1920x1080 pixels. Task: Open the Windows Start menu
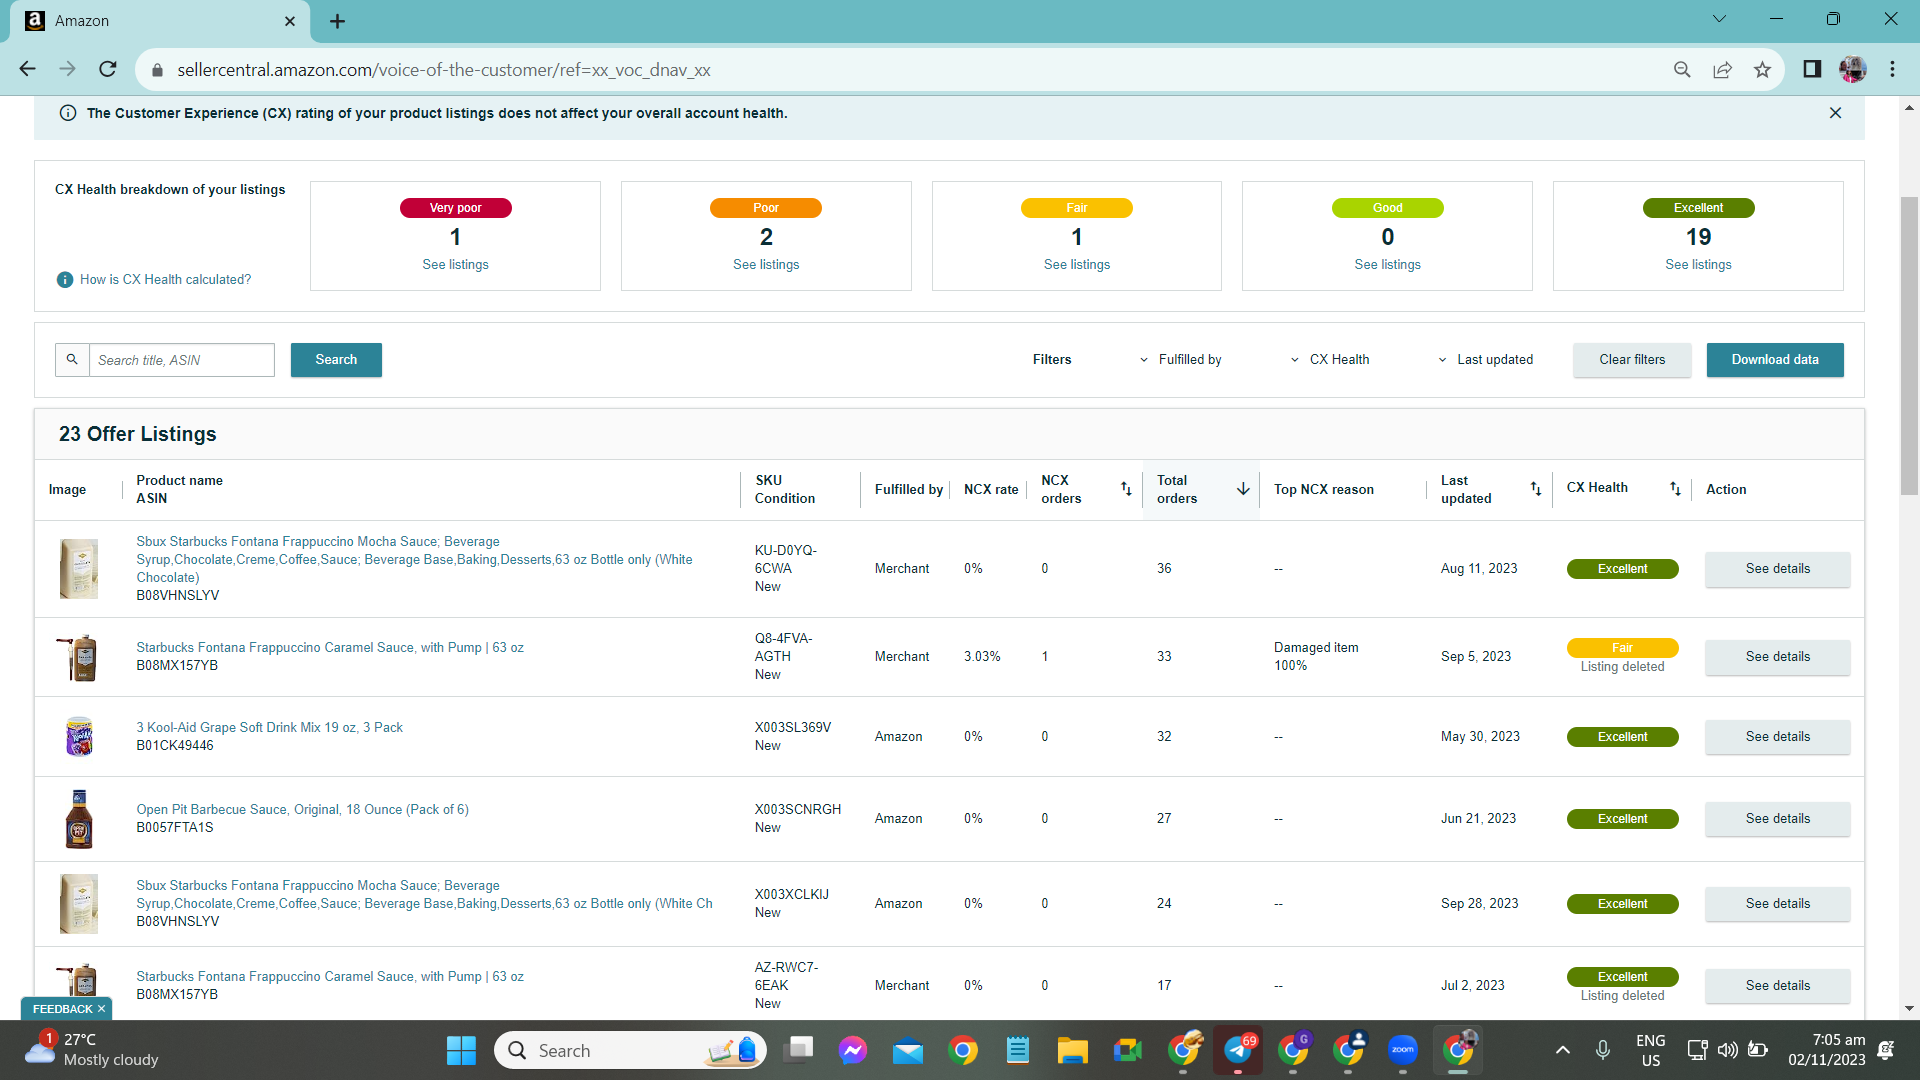point(461,1050)
